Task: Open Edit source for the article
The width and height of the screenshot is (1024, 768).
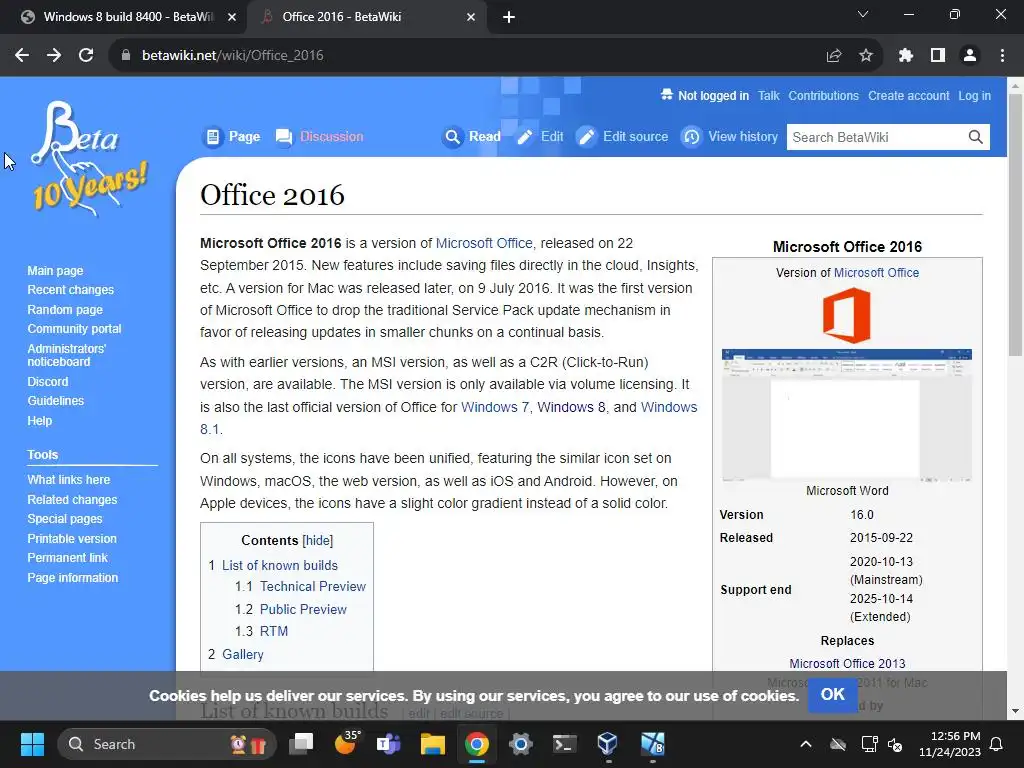Action: tap(622, 136)
